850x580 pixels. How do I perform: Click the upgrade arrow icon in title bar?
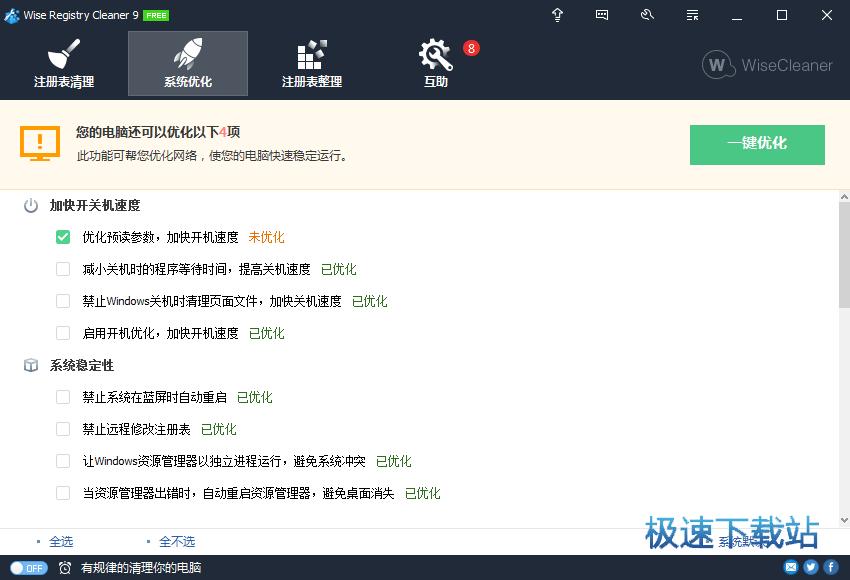[x=557, y=15]
